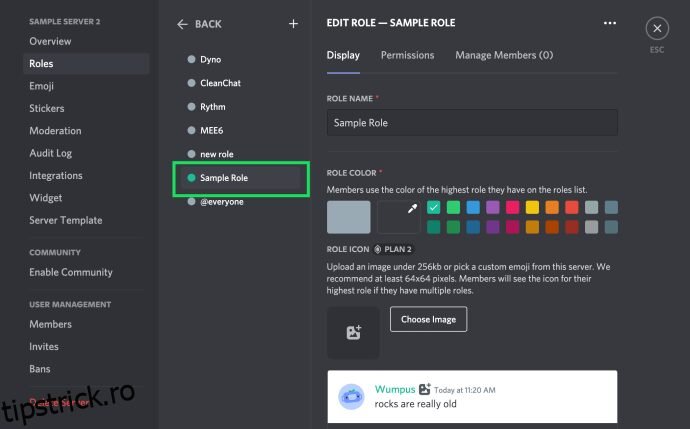
Task: Click the Plan 2 boost badge
Action: pyautogui.click(x=393, y=249)
